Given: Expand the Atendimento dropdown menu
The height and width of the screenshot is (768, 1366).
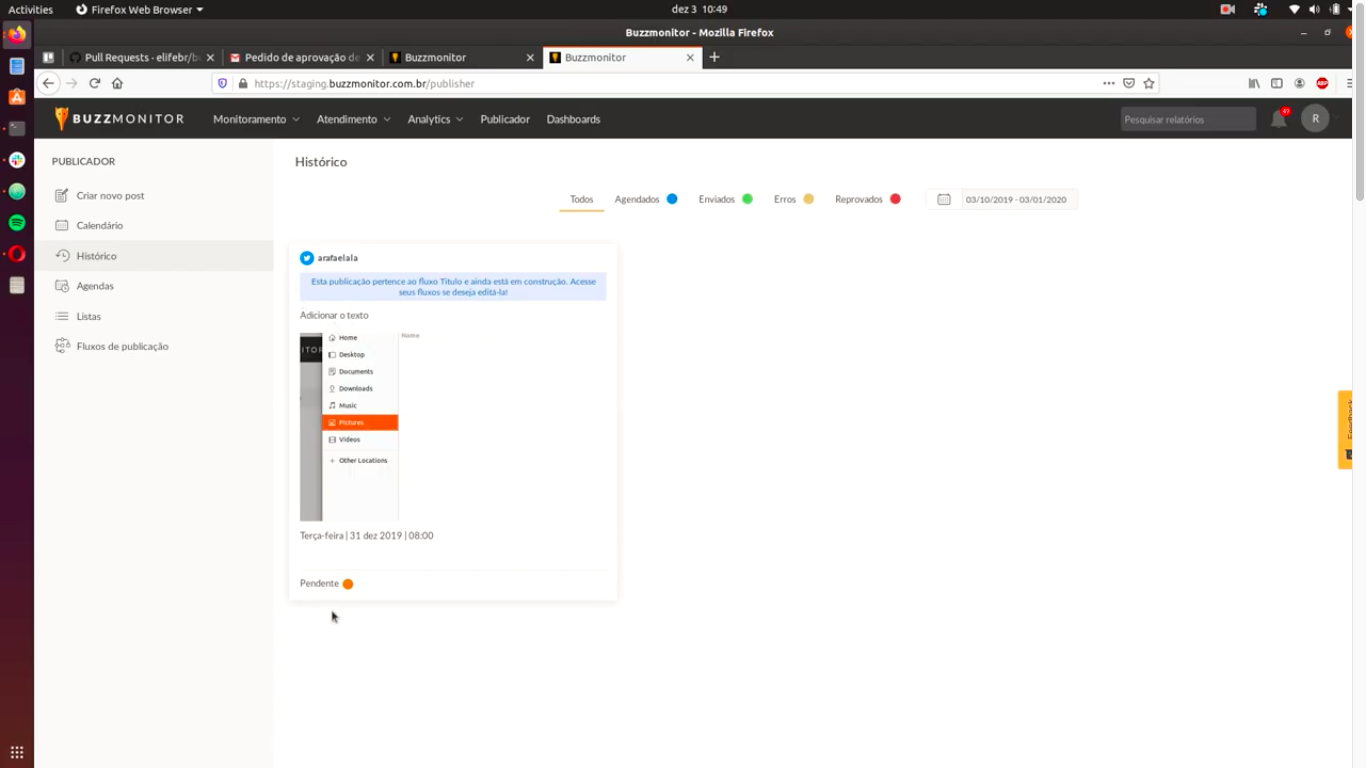Looking at the screenshot, I should coord(353,119).
